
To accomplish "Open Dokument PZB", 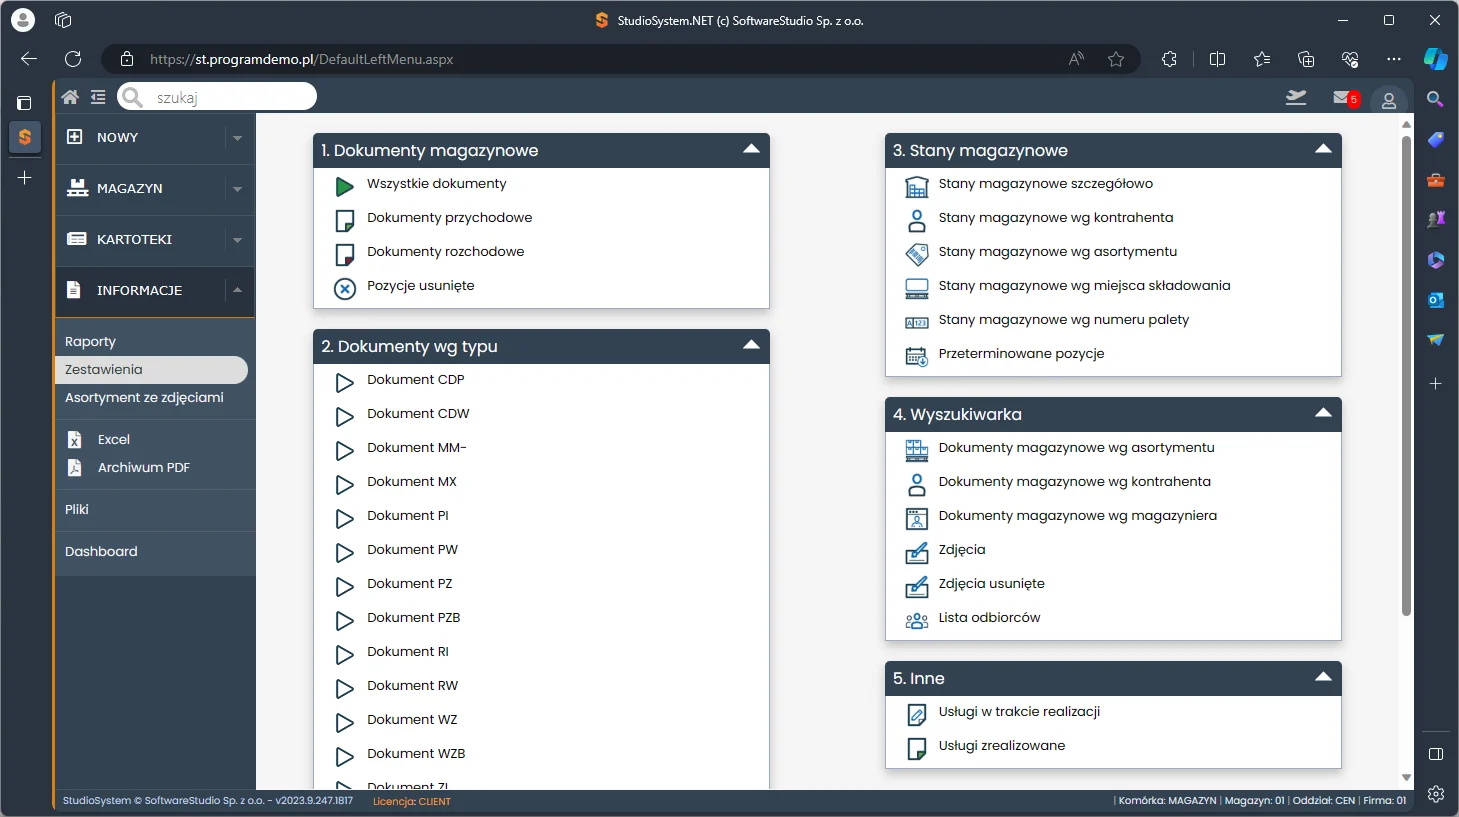I will point(414,618).
